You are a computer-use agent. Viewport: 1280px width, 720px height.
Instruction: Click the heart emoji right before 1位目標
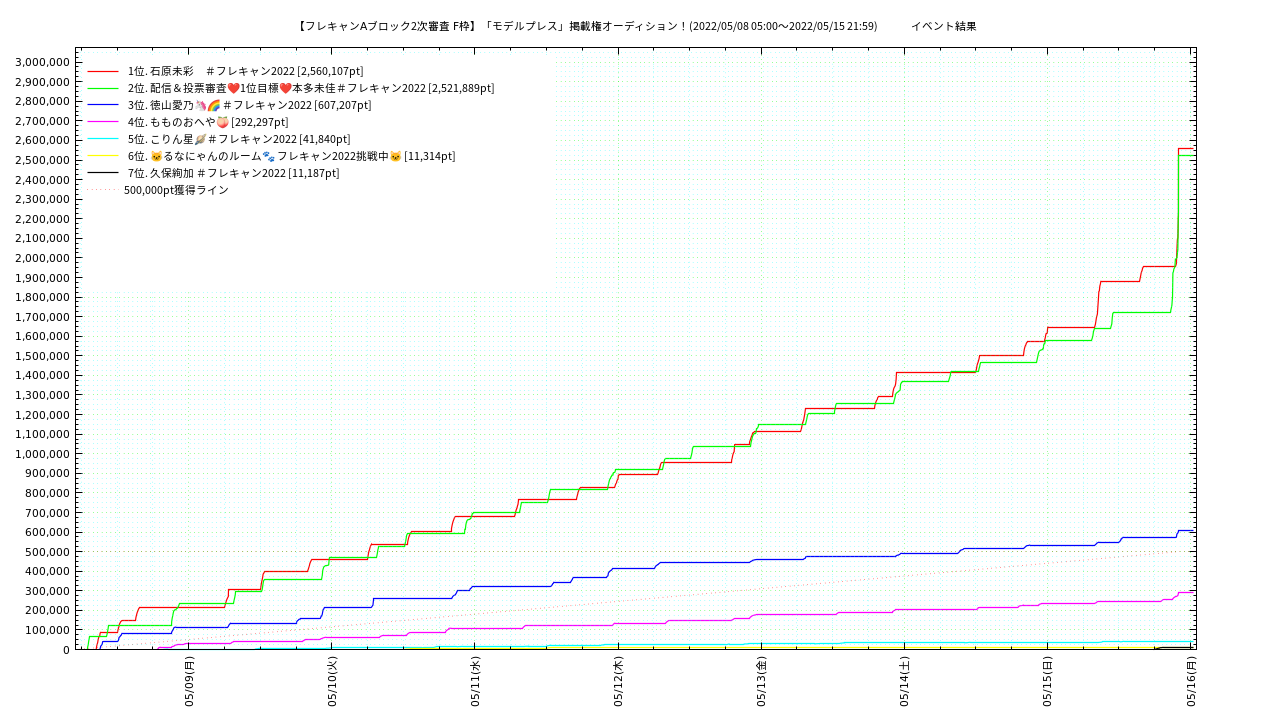pyautogui.click(x=233, y=88)
